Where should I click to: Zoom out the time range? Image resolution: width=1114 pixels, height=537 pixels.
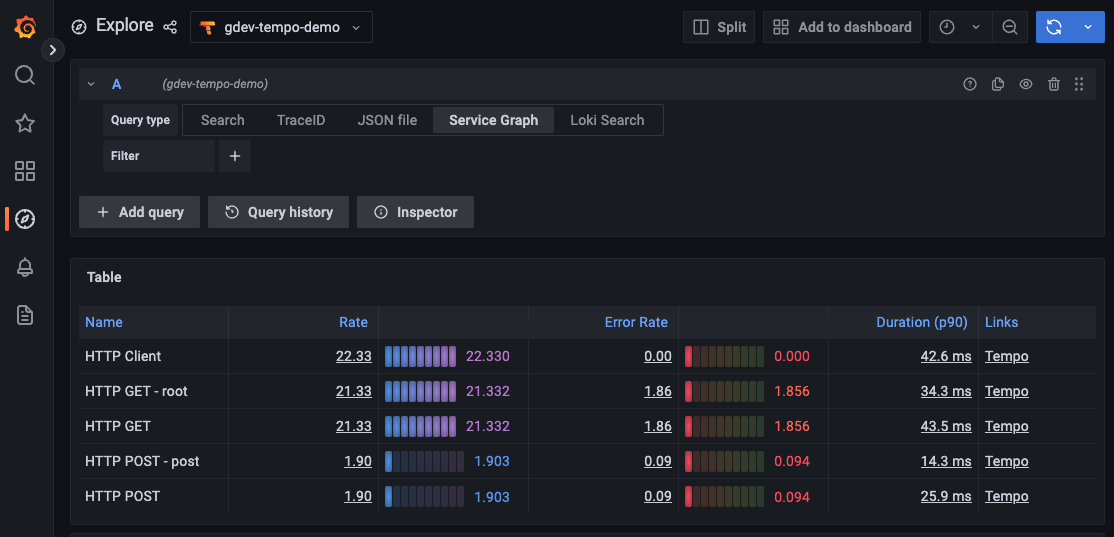1010,27
